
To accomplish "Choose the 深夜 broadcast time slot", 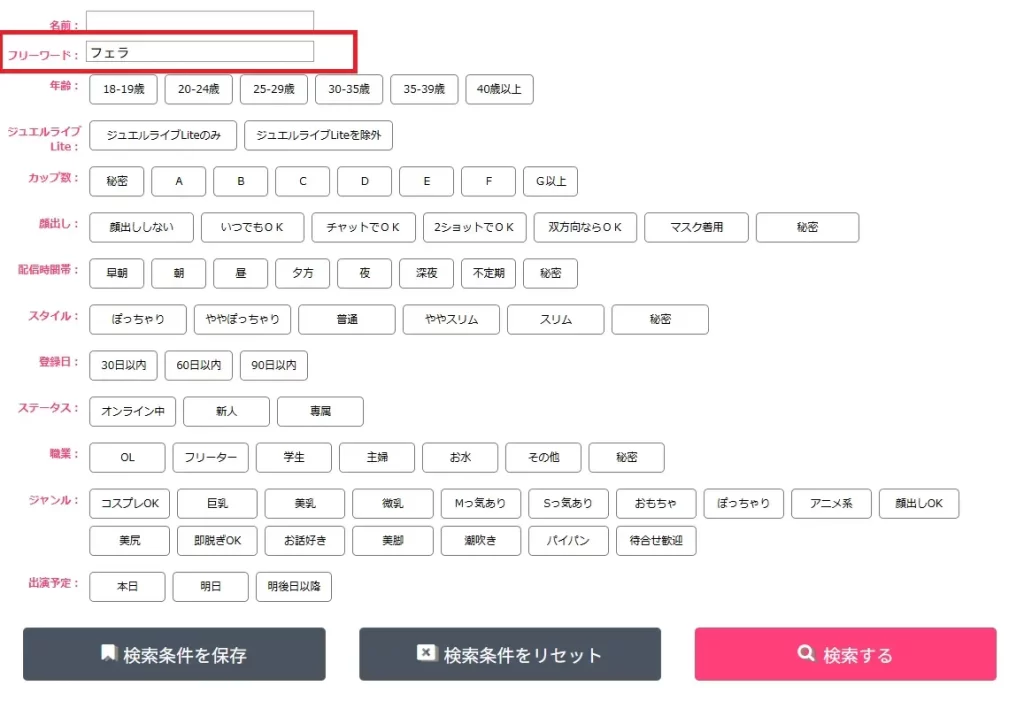I will (426, 273).
